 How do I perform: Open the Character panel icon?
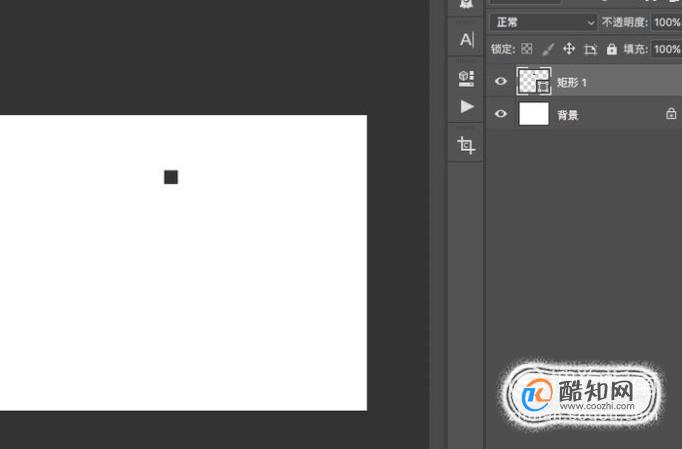466,40
